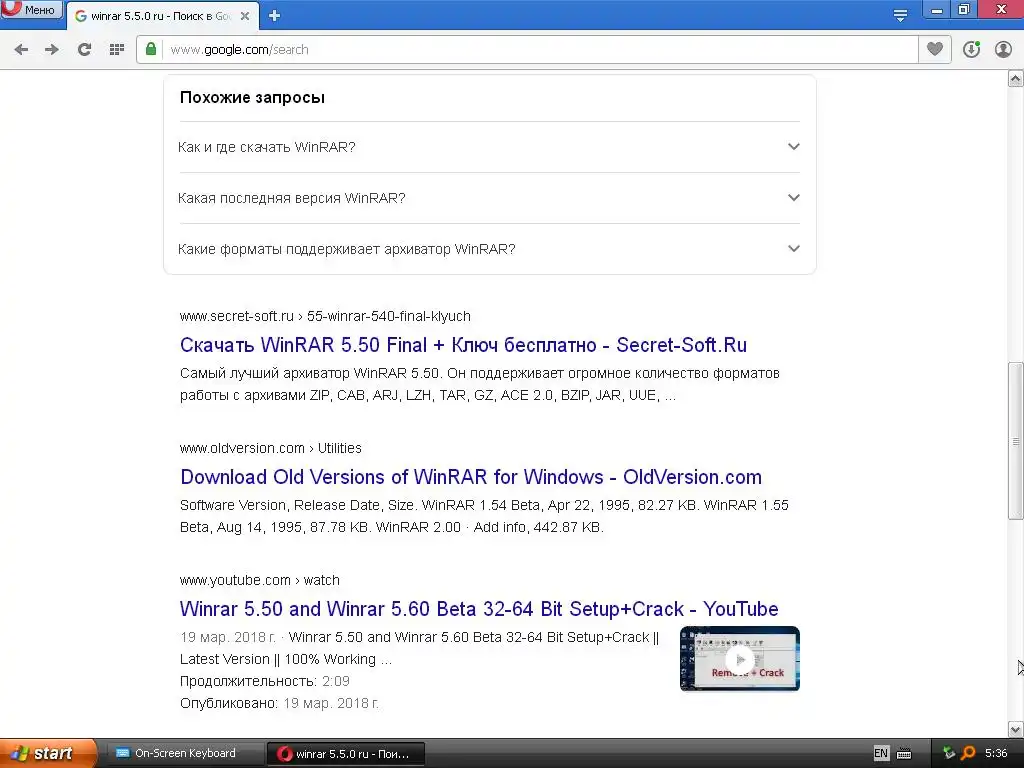Screen dimensions: 1024x768
Task: Click the 'Продолжительность: 2:09' text
Action: click(264, 681)
